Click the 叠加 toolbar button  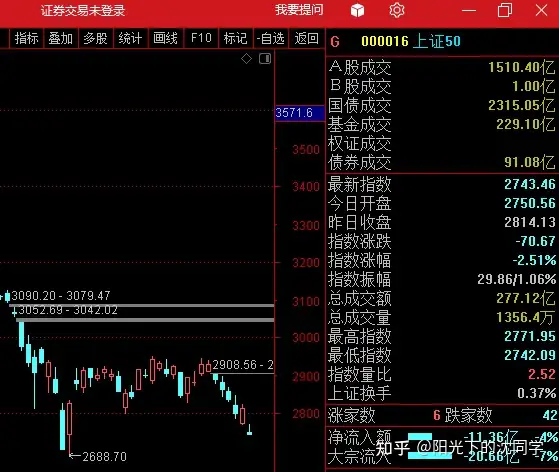point(61,38)
